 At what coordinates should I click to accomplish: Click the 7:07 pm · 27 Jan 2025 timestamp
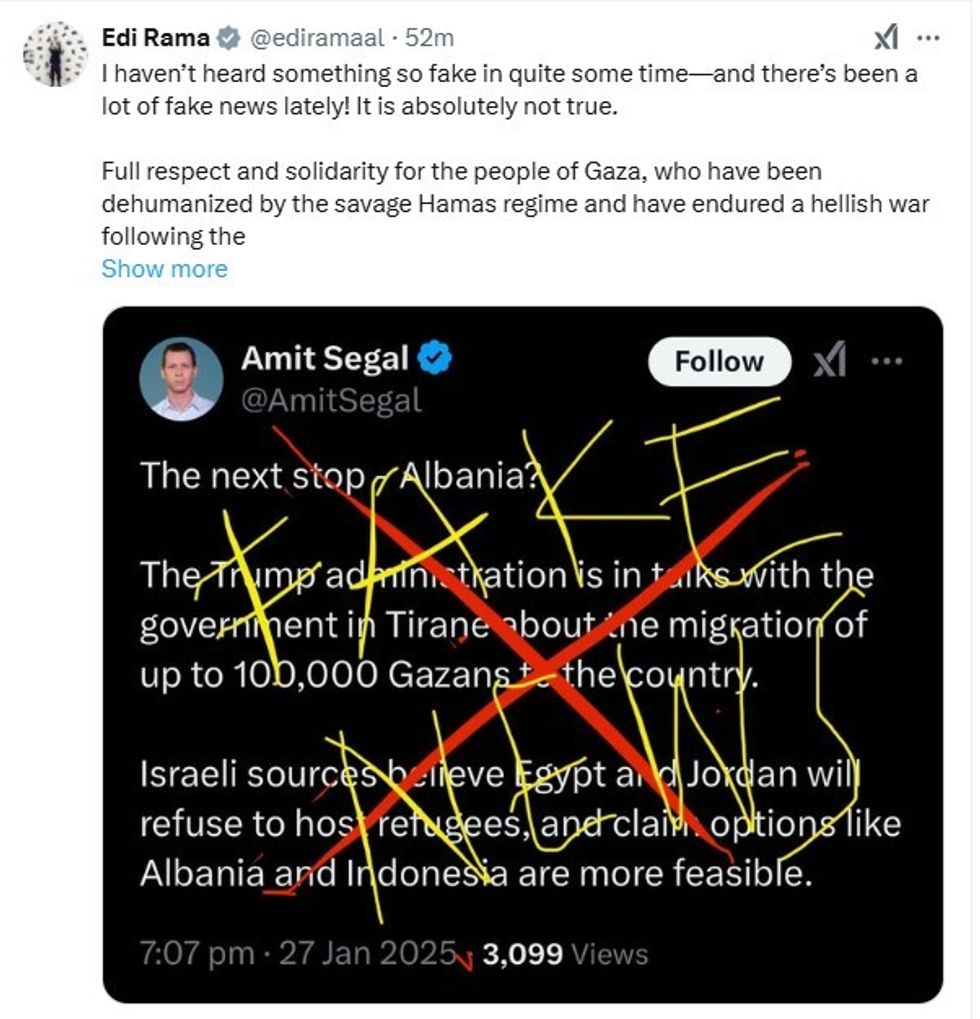coord(298,953)
